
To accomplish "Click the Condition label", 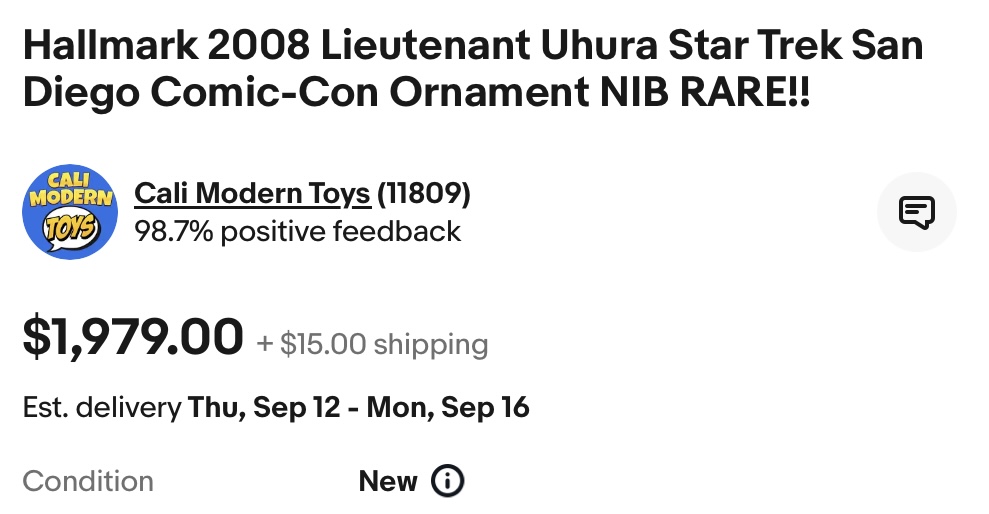I will tap(88, 481).
